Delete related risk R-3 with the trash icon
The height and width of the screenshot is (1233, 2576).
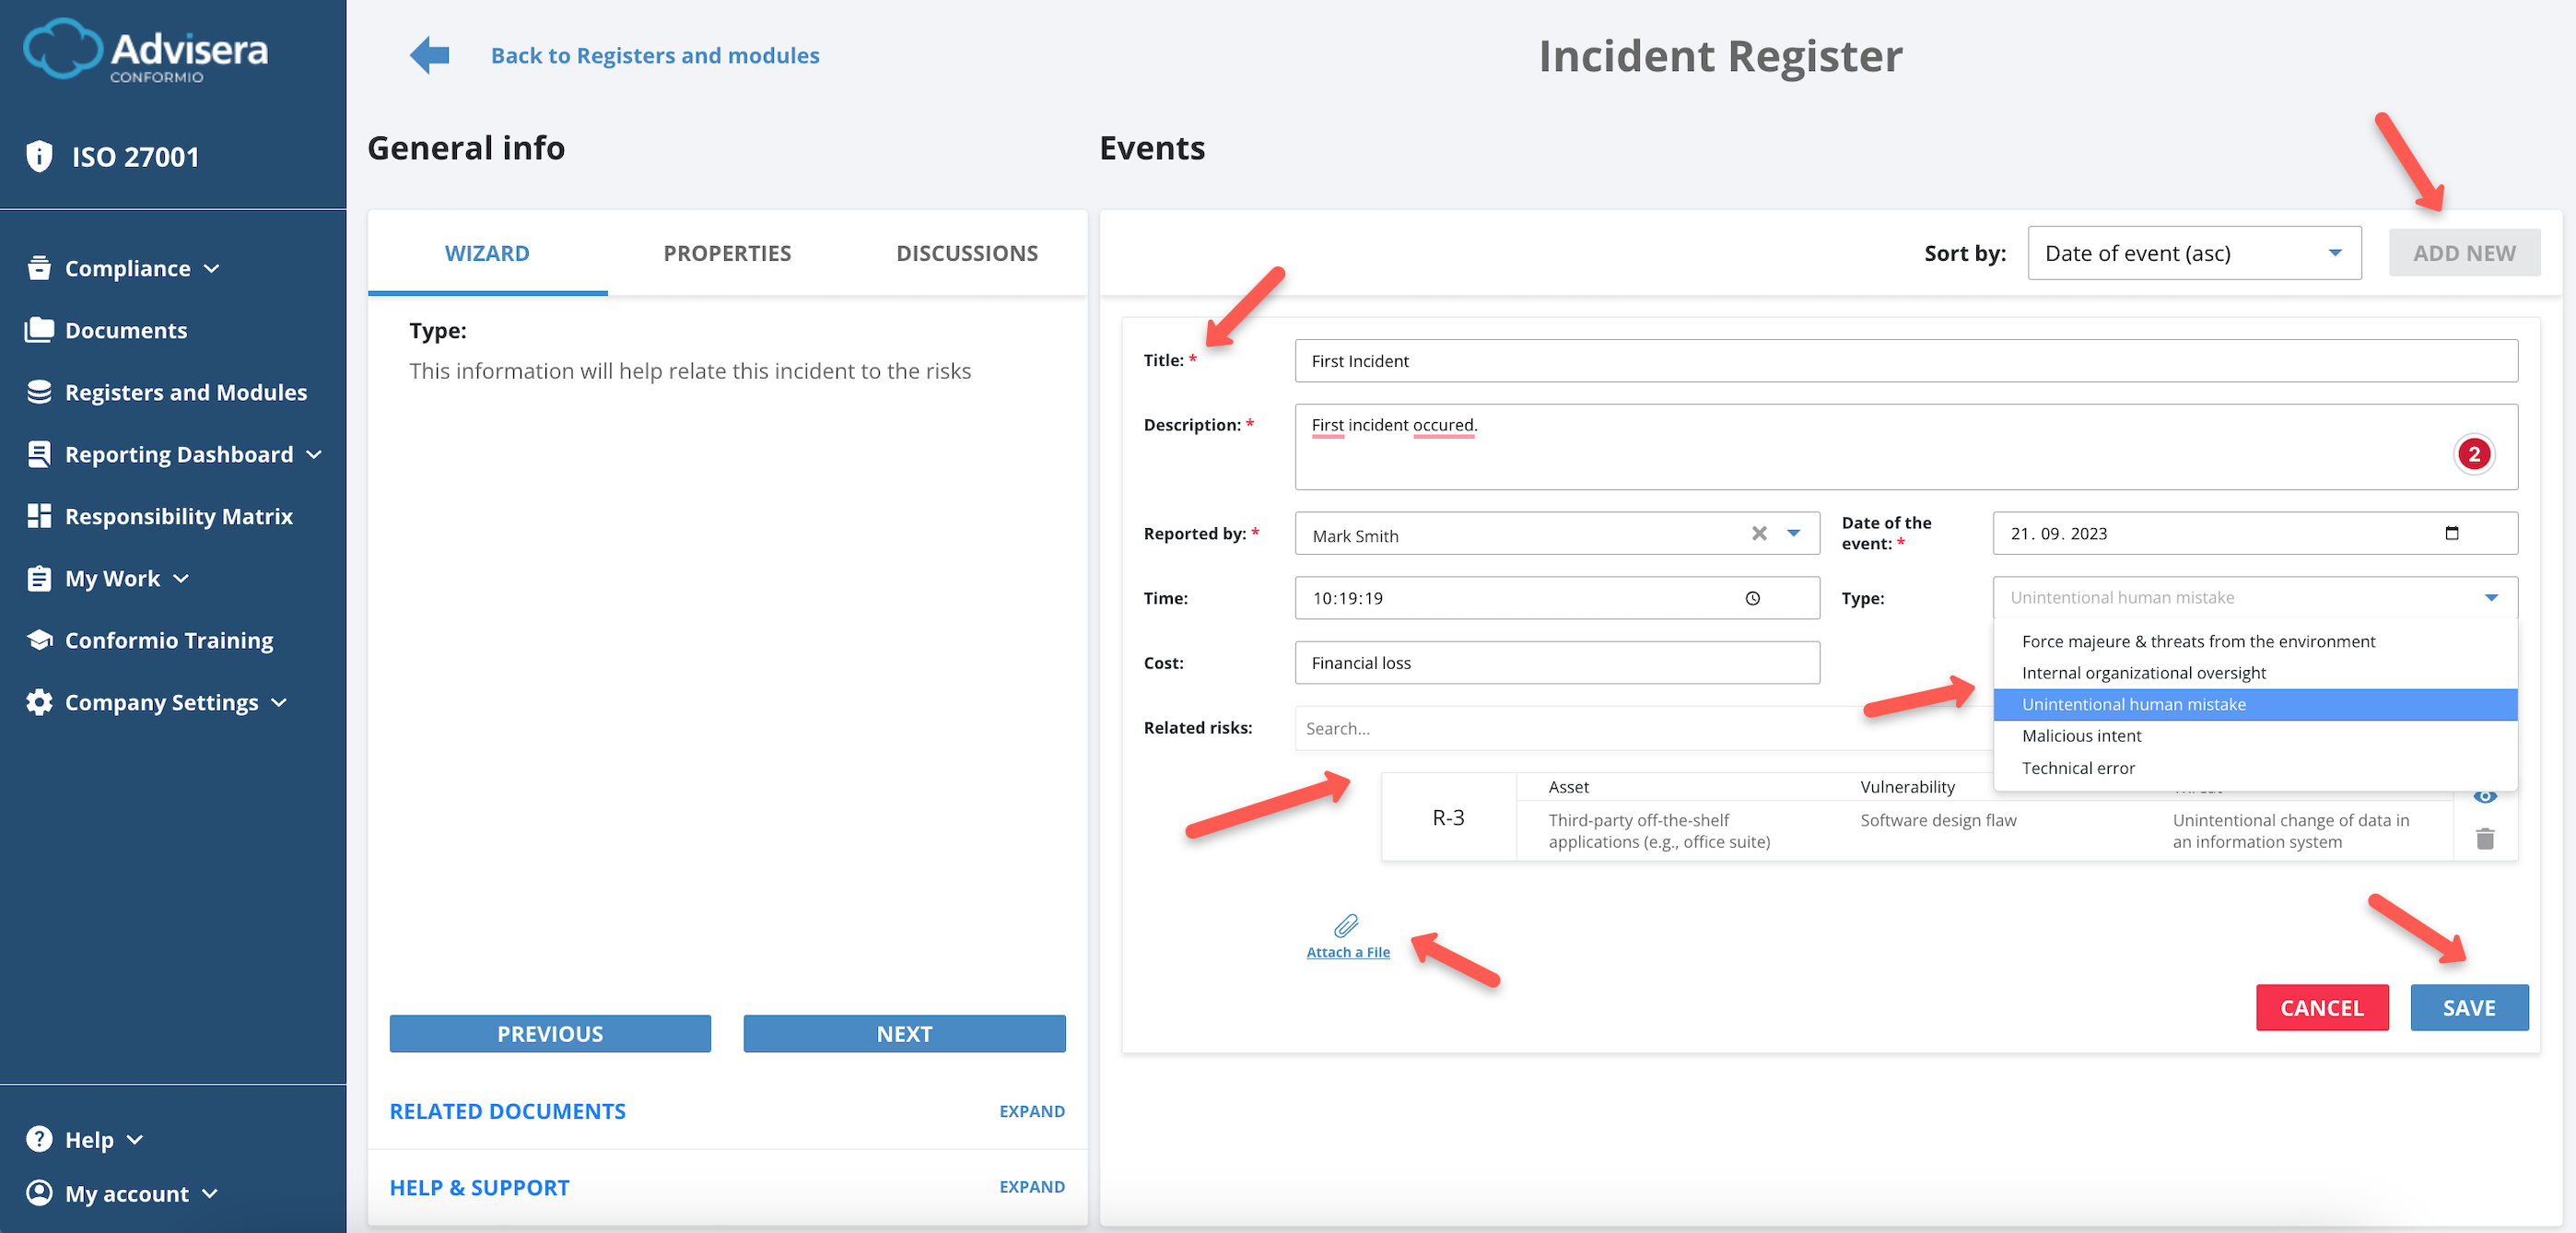pyautogui.click(x=2487, y=839)
